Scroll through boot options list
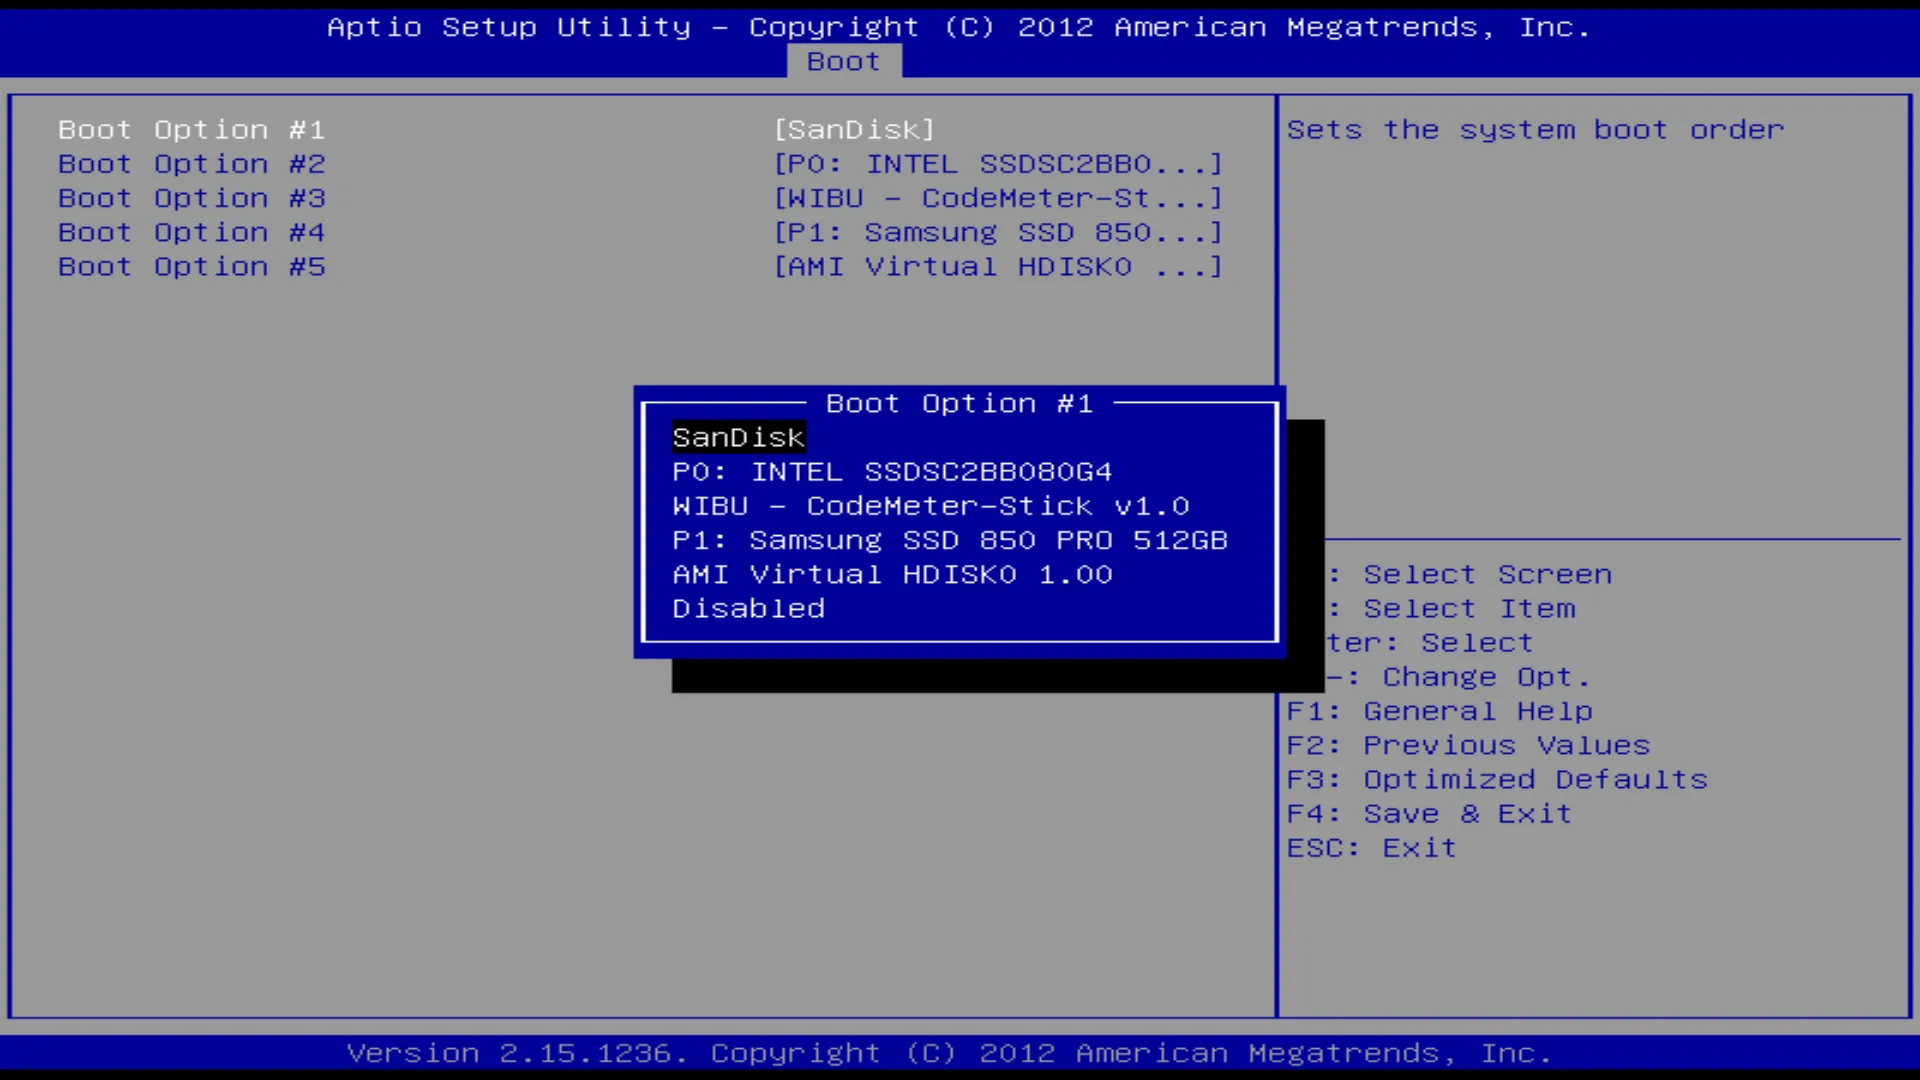The image size is (1920, 1080). click(x=959, y=522)
